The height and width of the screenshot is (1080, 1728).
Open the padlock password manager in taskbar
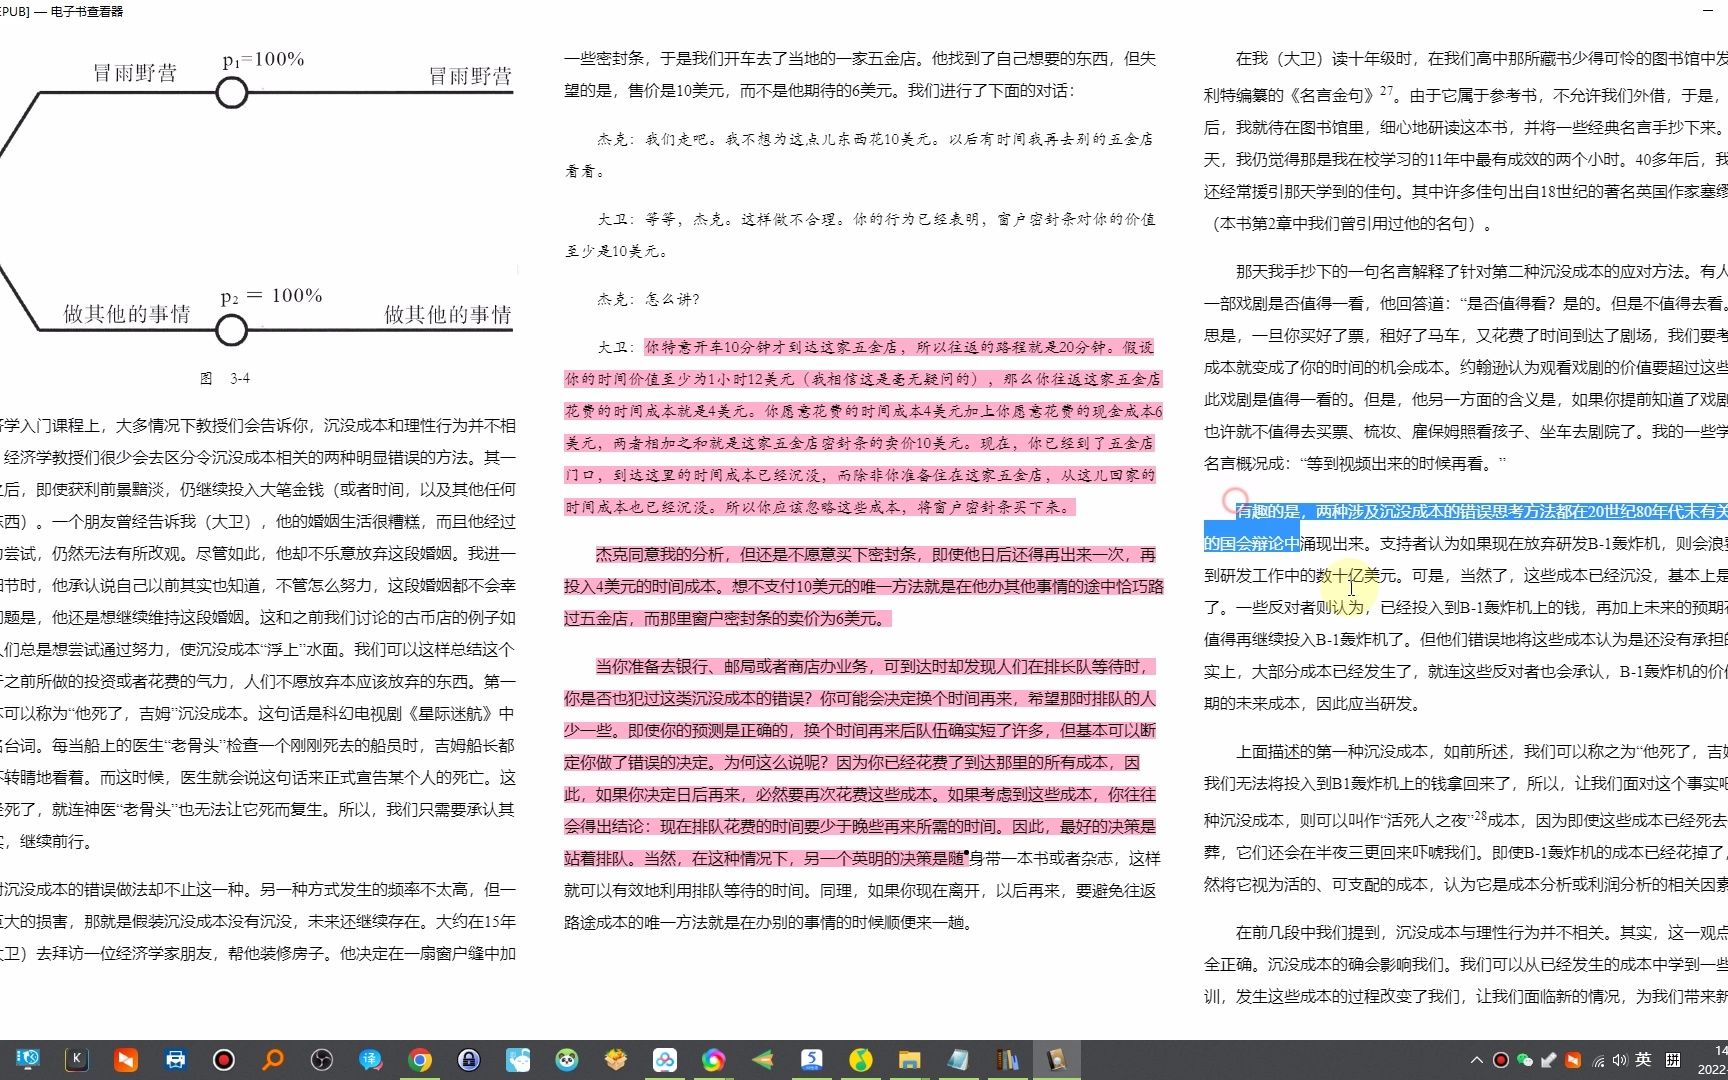click(469, 1060)
